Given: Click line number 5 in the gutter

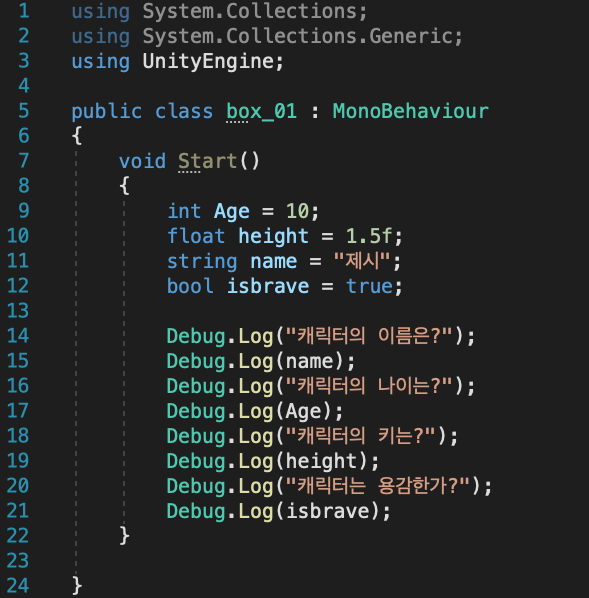Looking at the screenshot, I should pos(24,111).
